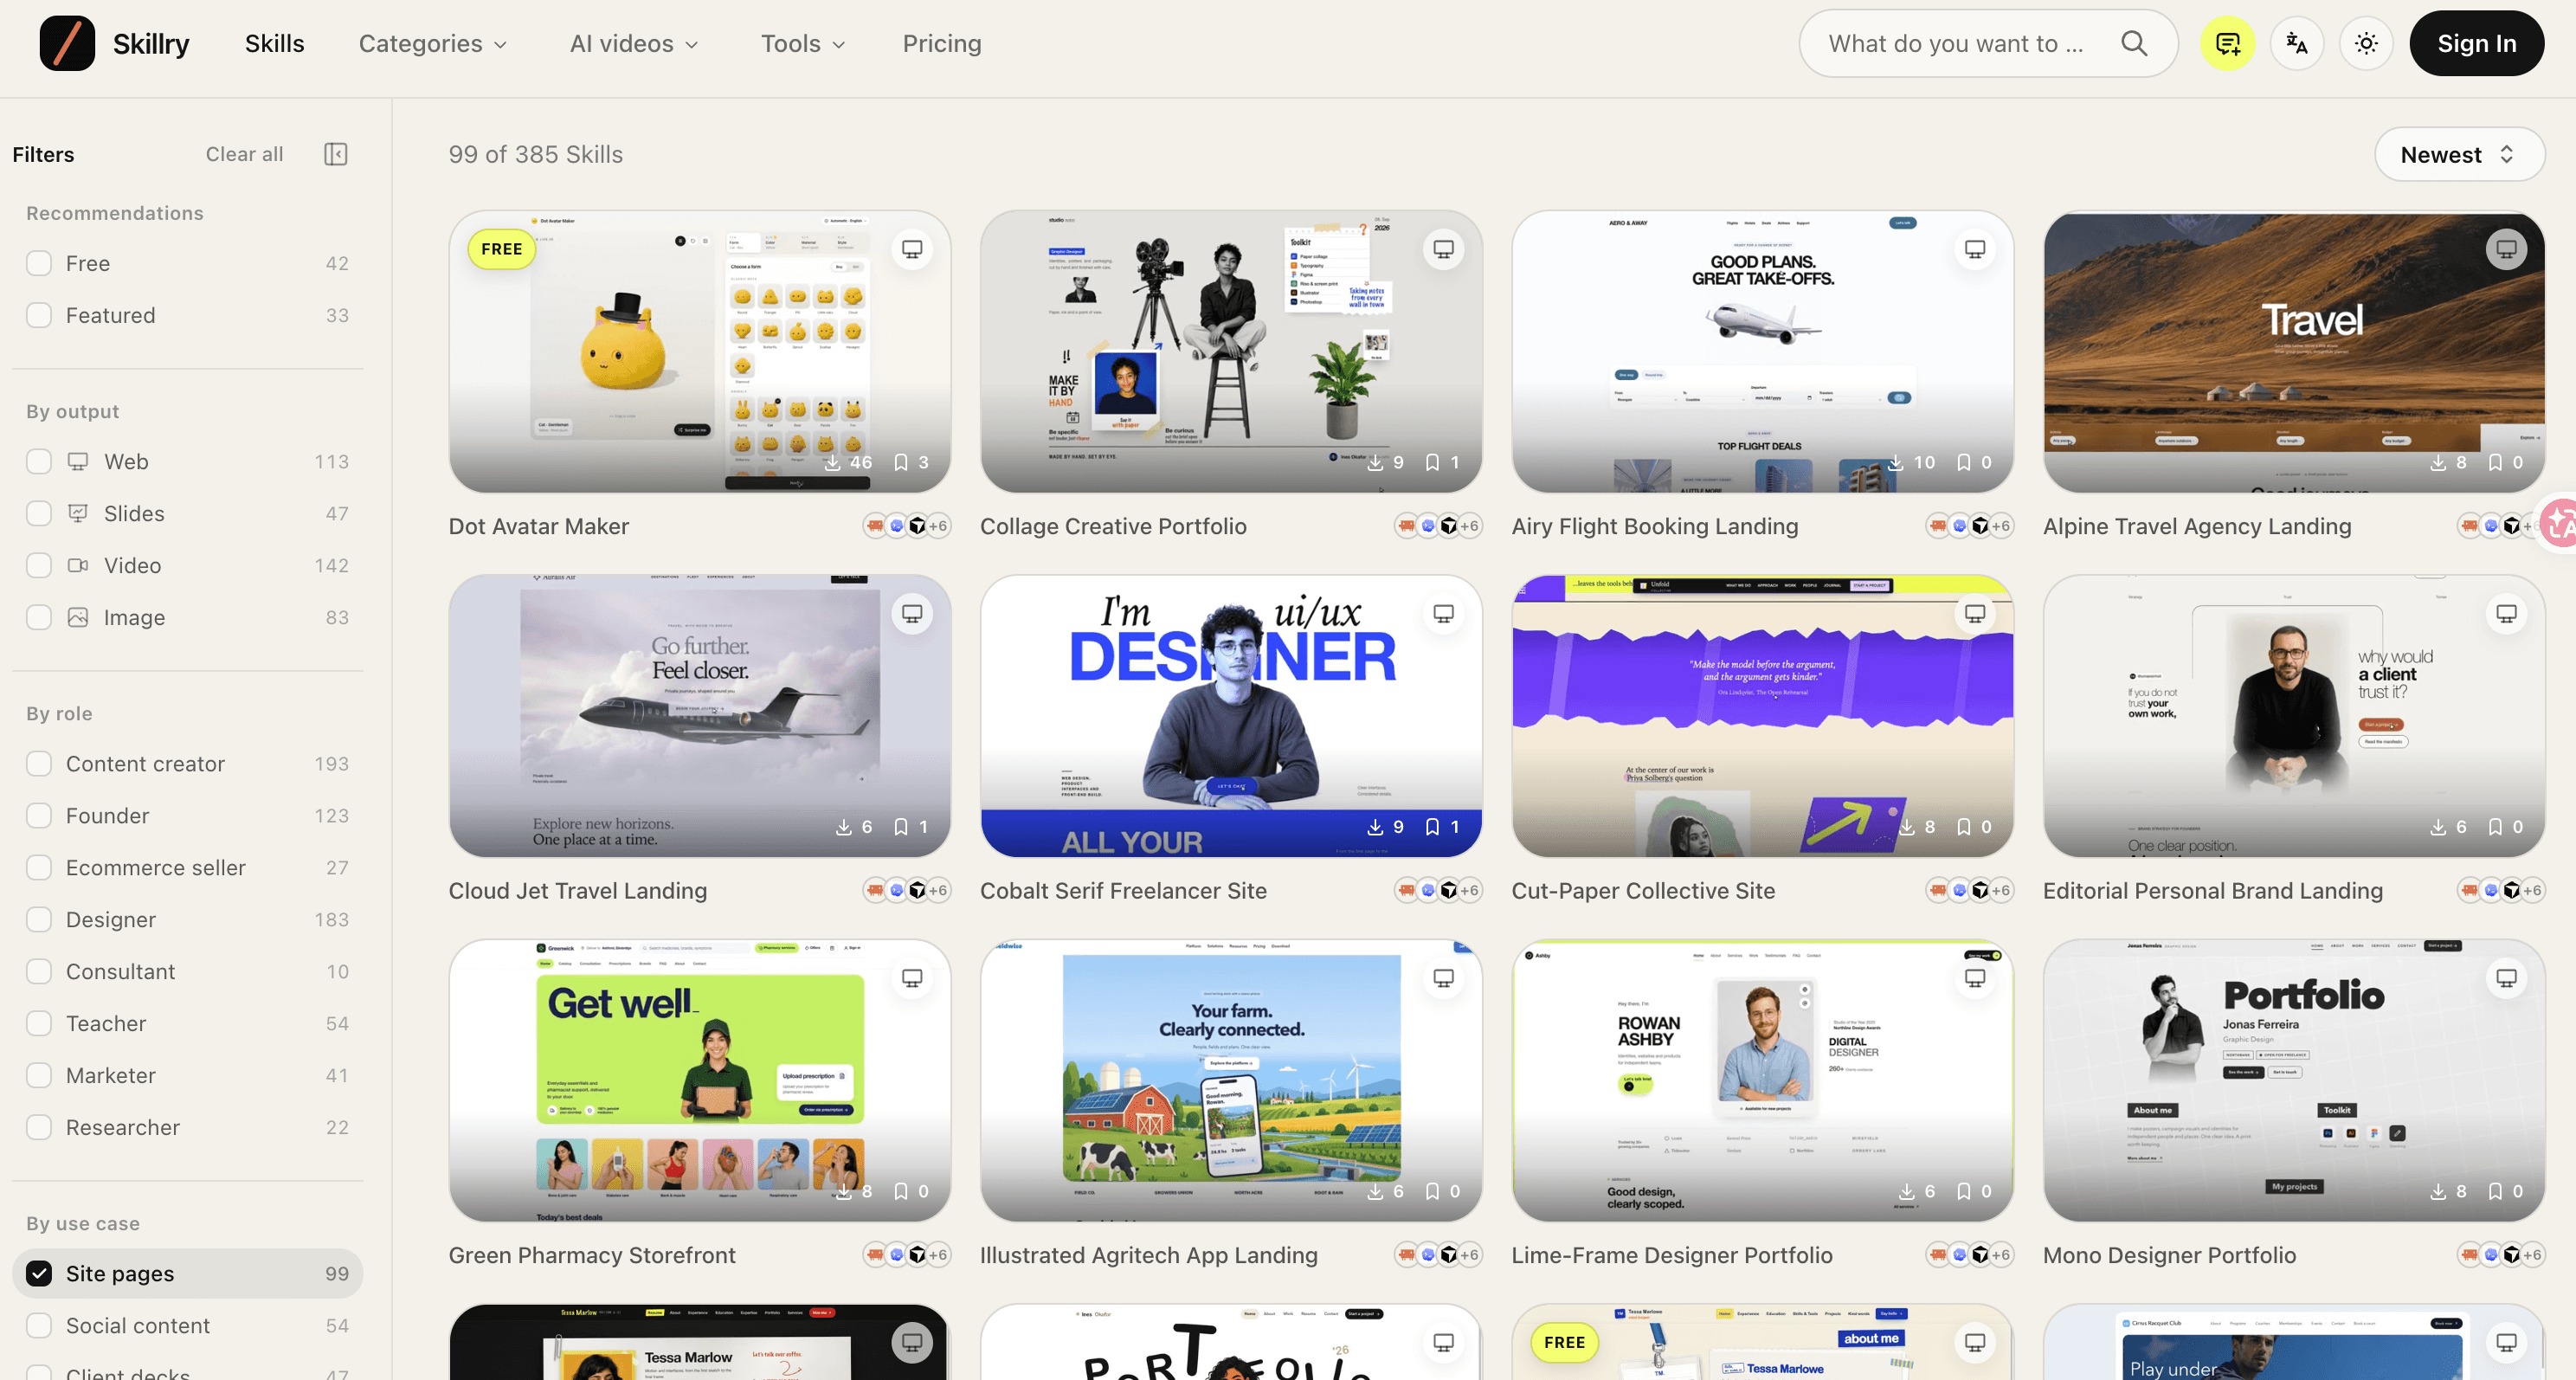The width and height of the screenshot is (2576, 1380).
Task: Click the Sign In button
Action: point(2476,43)
